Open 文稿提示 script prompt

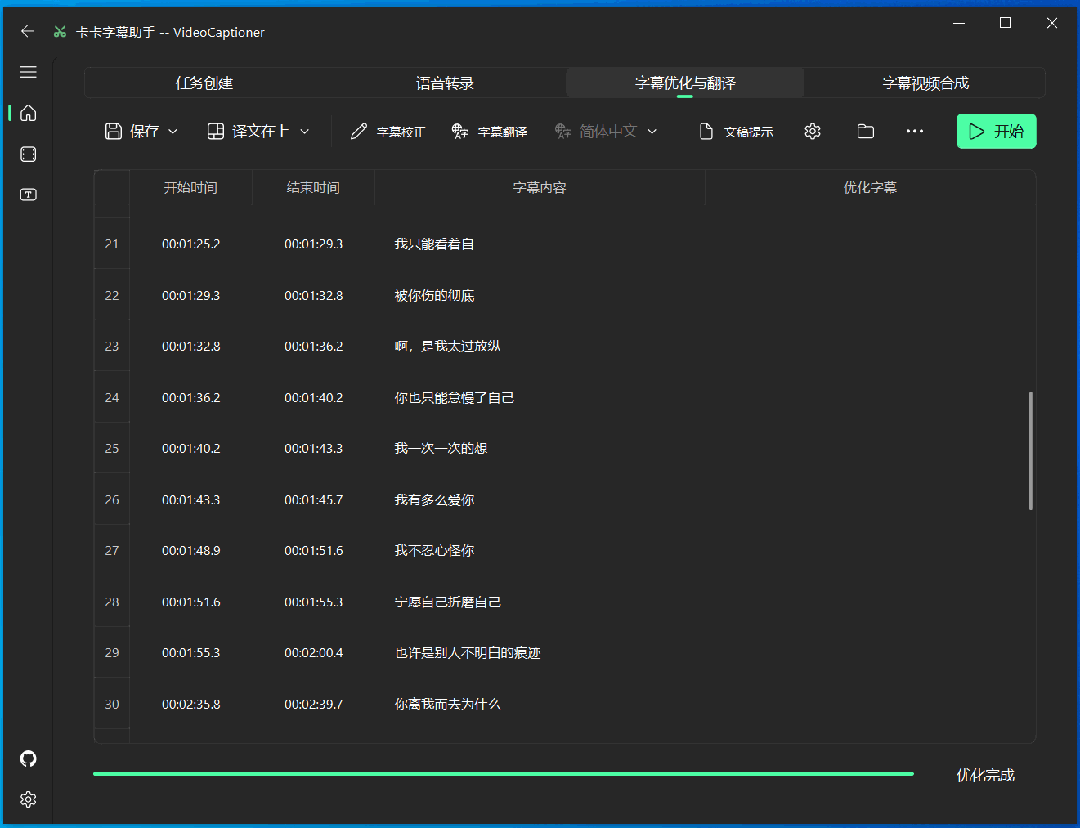(736, 132)
